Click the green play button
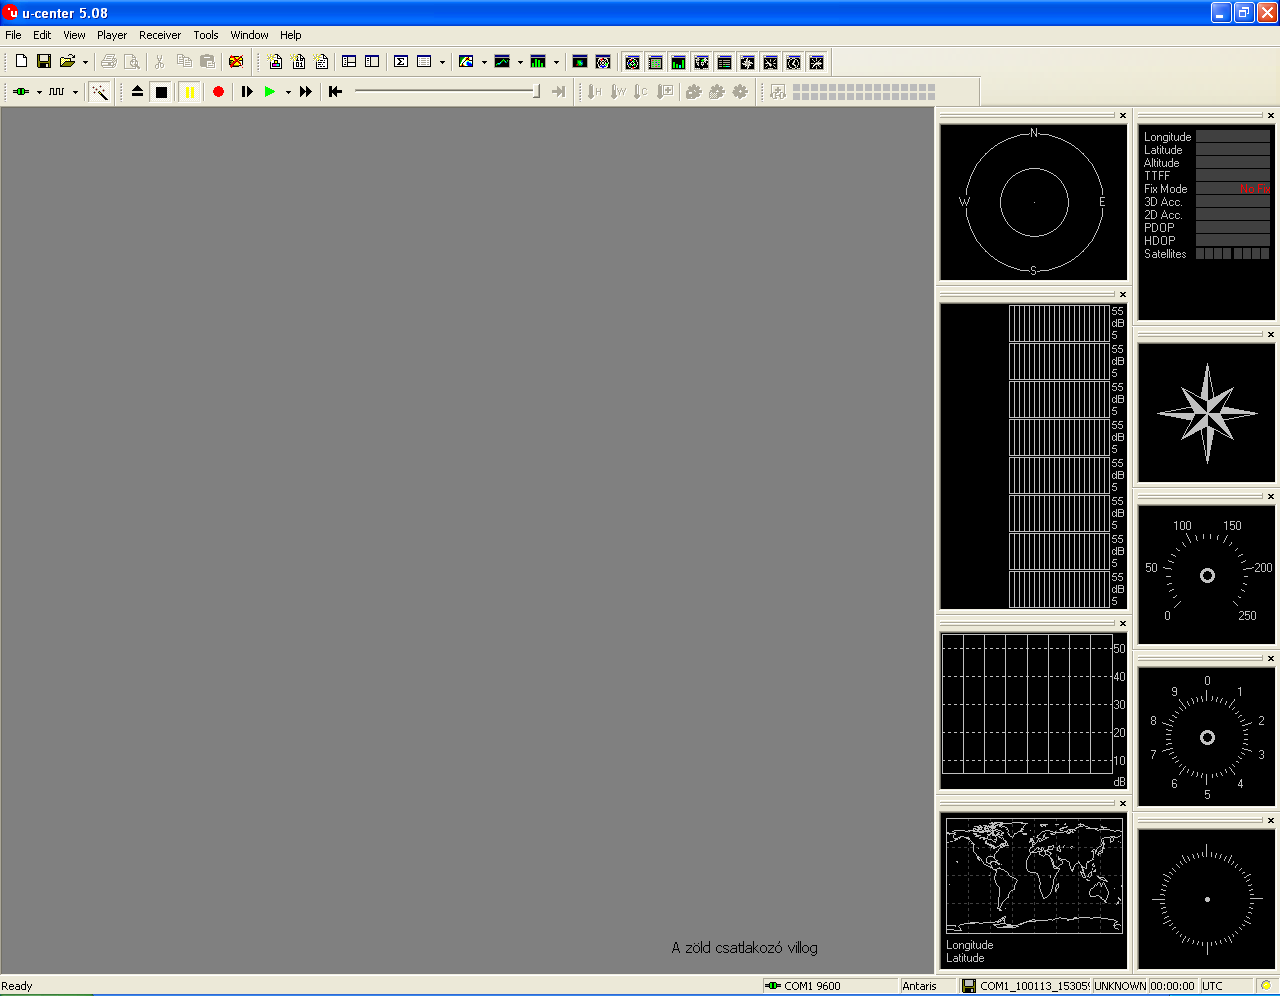This screenshot has width=1280, height=996. click(270, 92)
